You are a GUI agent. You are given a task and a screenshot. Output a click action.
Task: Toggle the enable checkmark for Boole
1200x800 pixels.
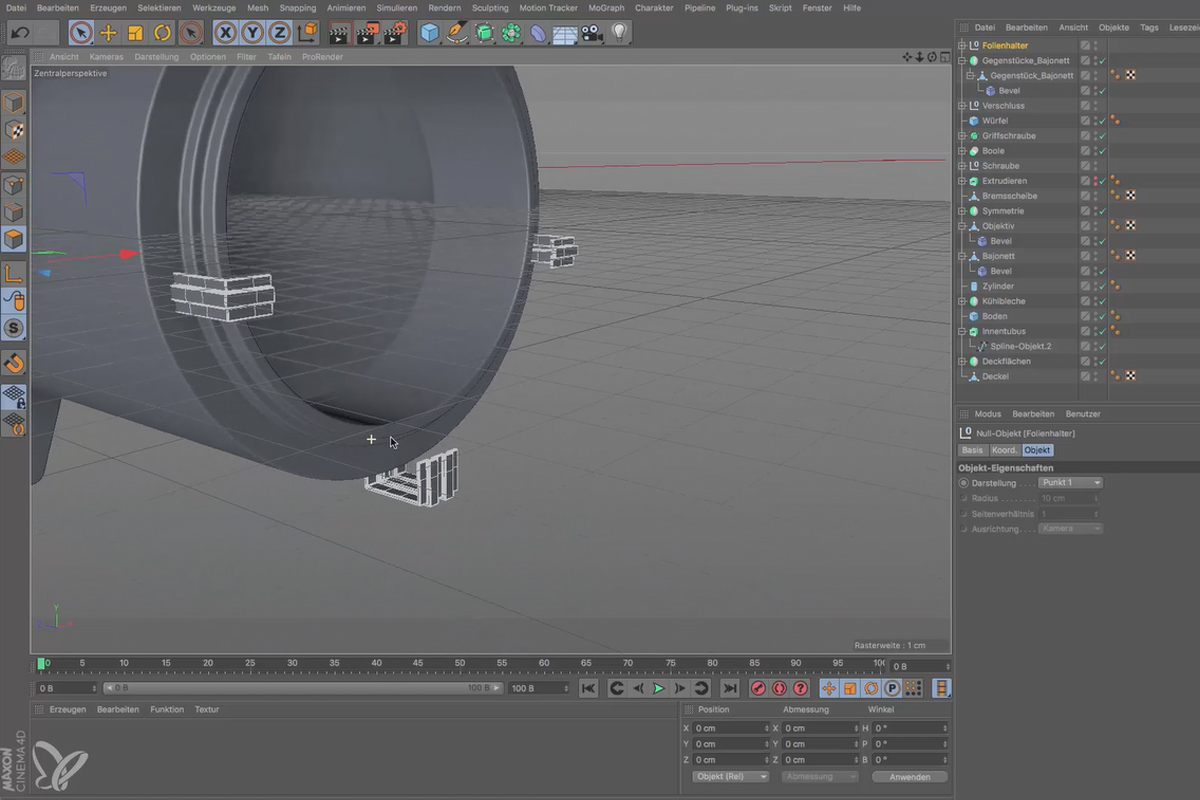point(1102,151)
